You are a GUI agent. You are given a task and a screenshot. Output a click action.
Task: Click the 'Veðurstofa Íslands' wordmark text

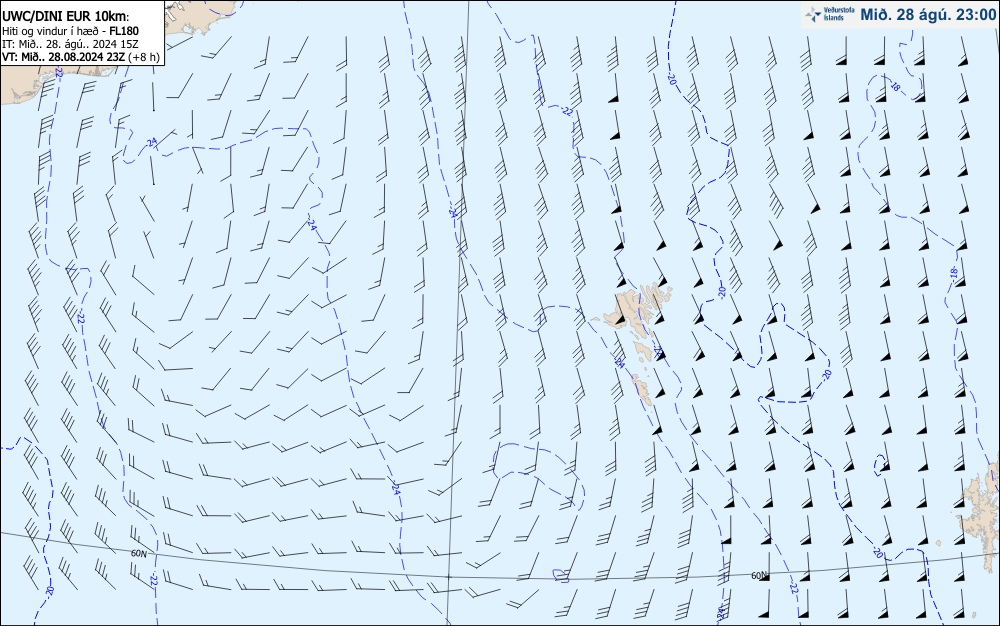click(x=838, y=15)
